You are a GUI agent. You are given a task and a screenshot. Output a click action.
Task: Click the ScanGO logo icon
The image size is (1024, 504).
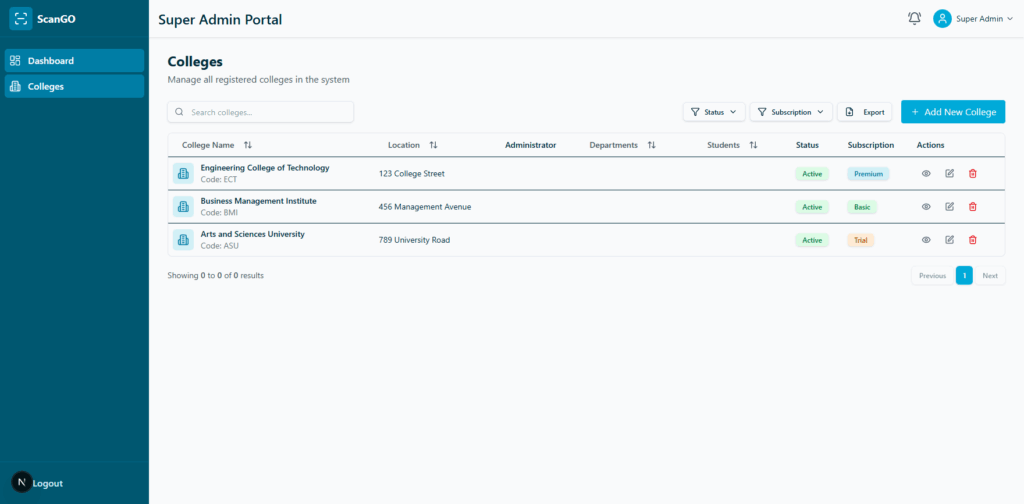21,19
